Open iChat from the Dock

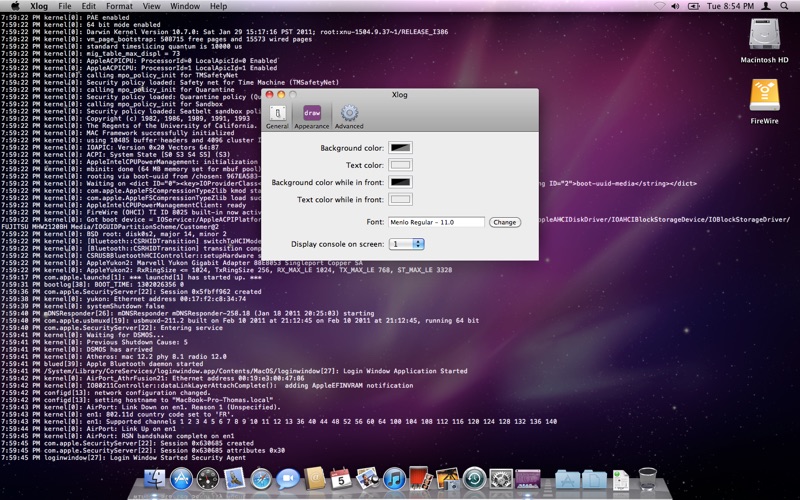[288, 479]
